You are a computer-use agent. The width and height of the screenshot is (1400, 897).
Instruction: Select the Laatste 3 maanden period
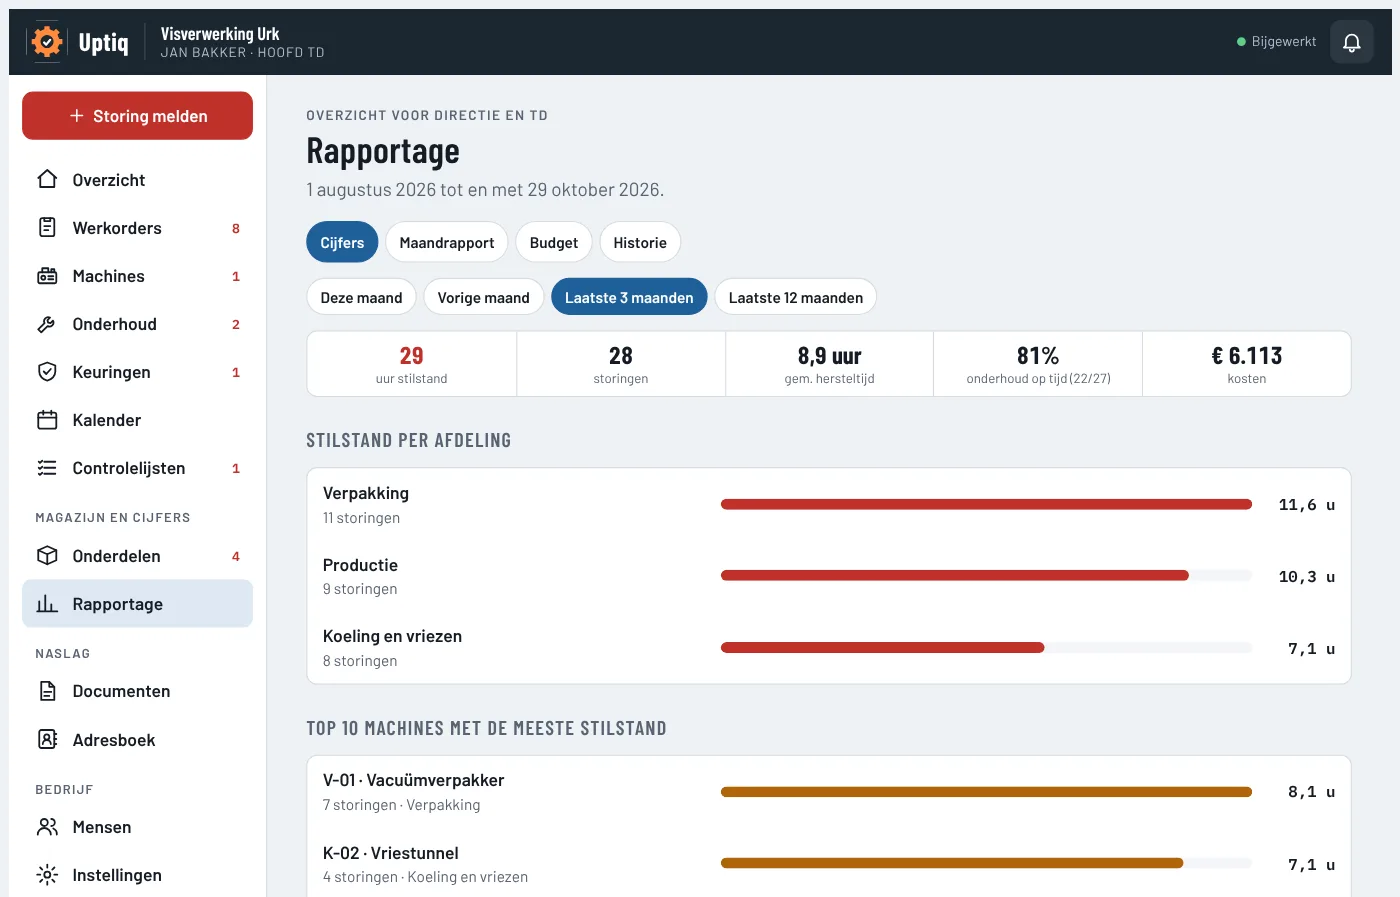click(x=629, y=297)
